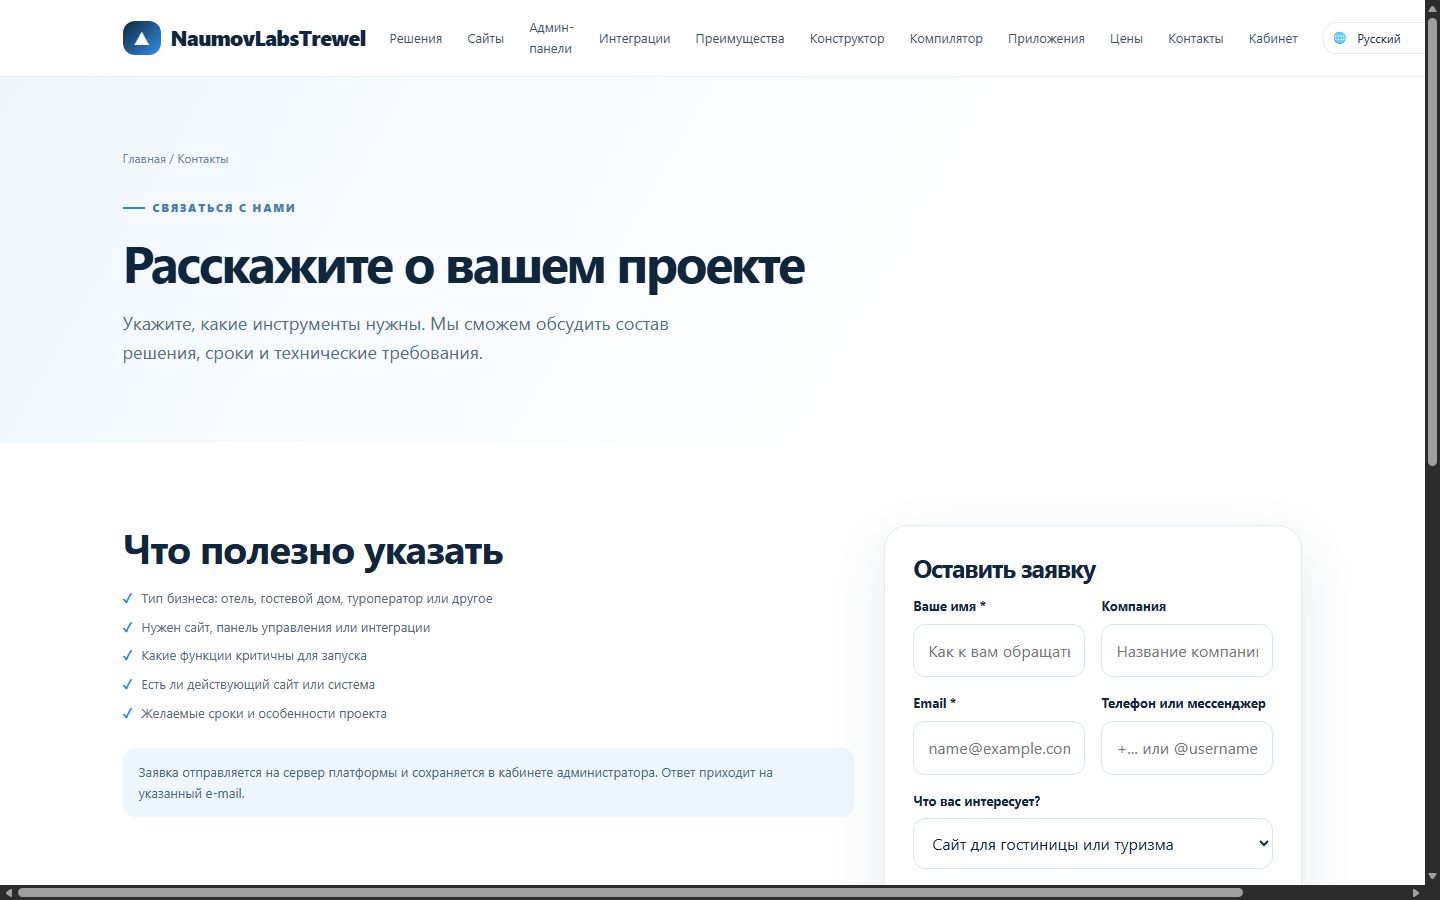
Task: Open the Цены page
Action: point(1126,38)
